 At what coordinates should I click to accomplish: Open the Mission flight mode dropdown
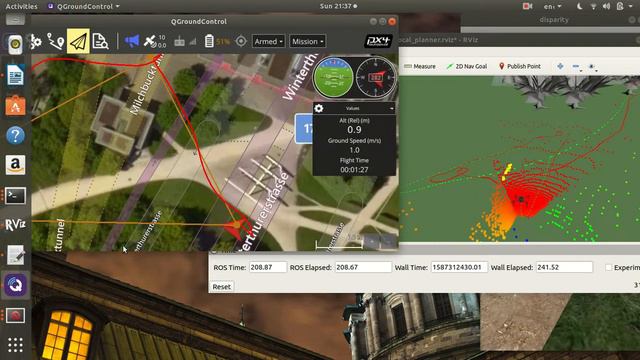307,41
